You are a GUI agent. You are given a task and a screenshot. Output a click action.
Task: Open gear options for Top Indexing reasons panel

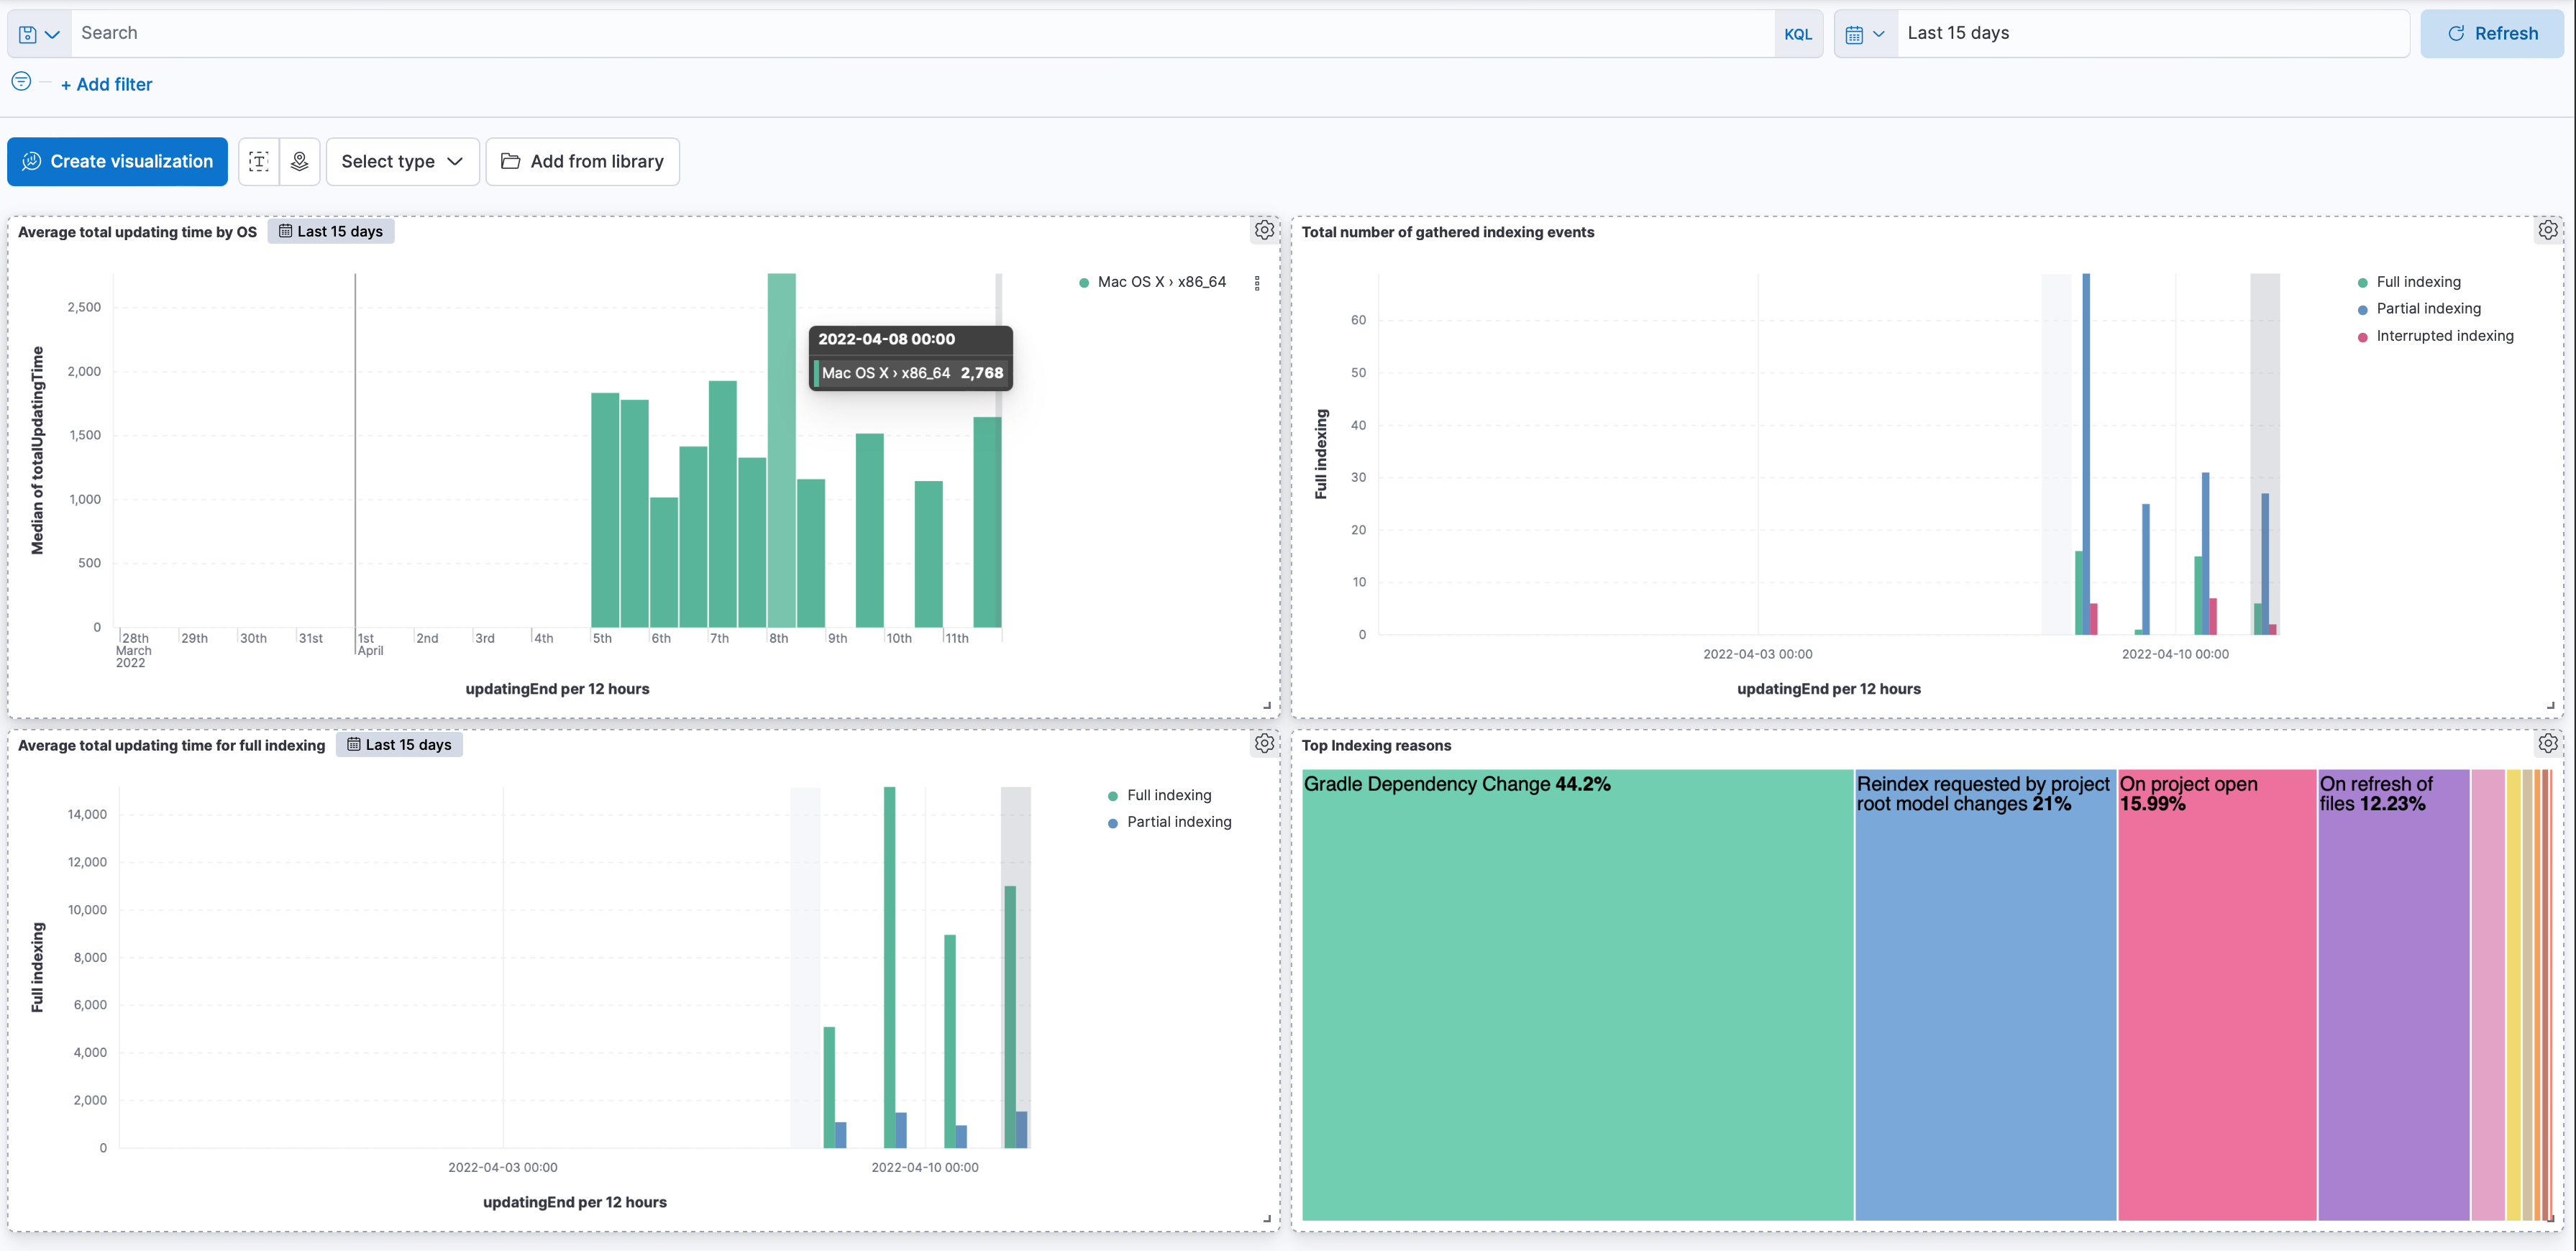[x=2547, y=744]
